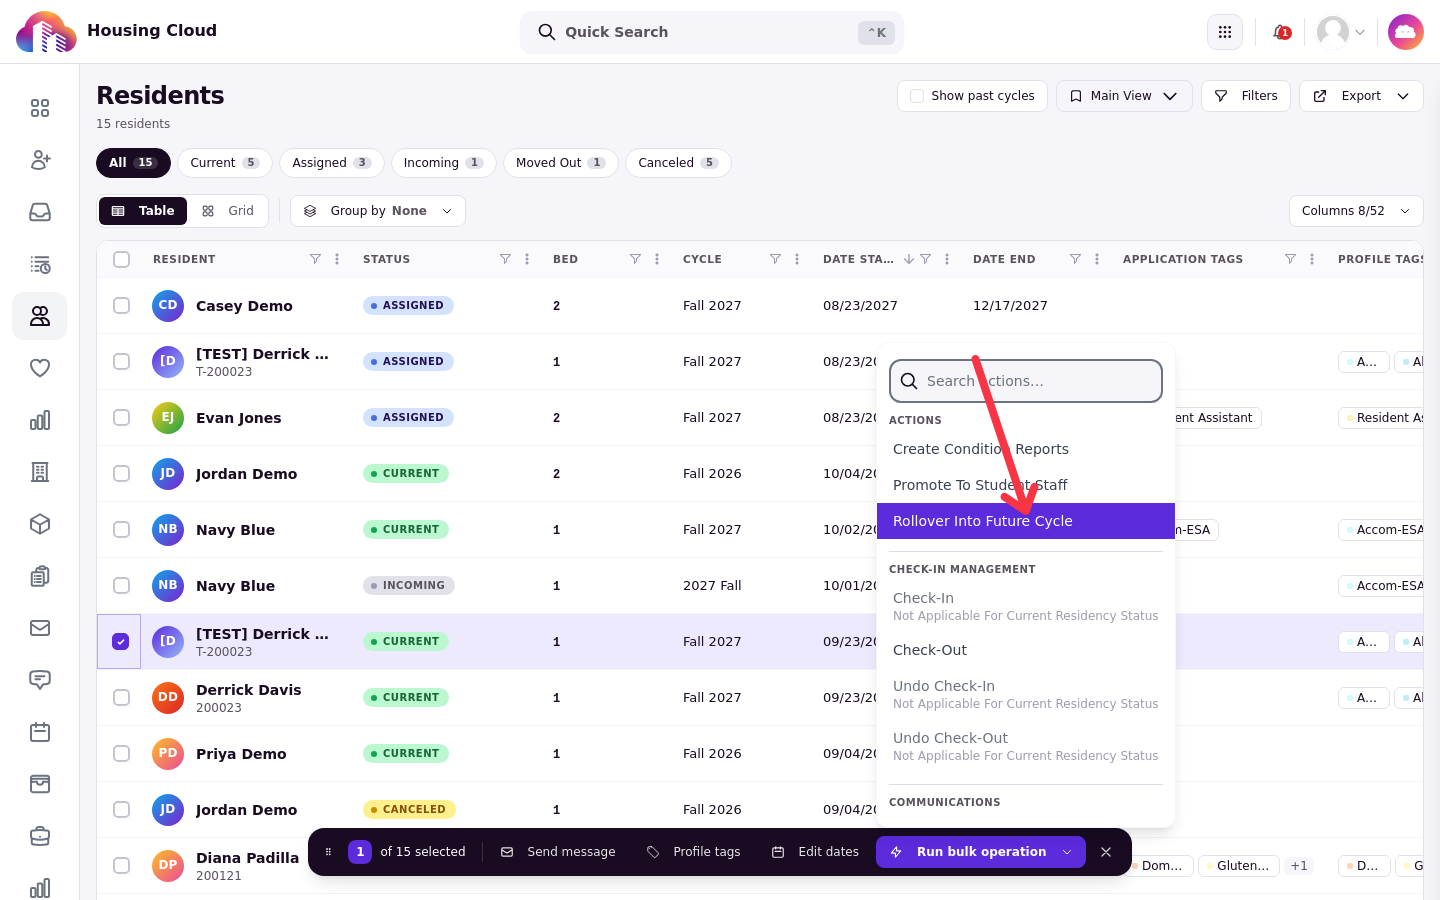Tick the select-all residents checkbox

pos(122,259)
